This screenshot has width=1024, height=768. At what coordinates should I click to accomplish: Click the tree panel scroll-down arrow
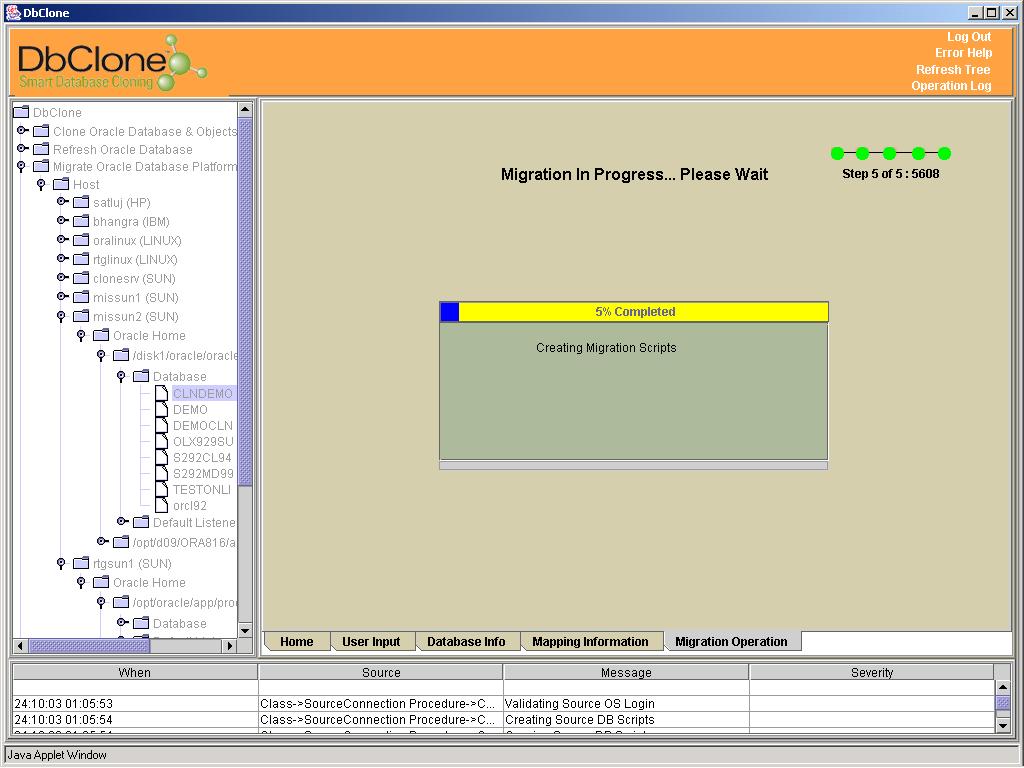coord(245,630)
